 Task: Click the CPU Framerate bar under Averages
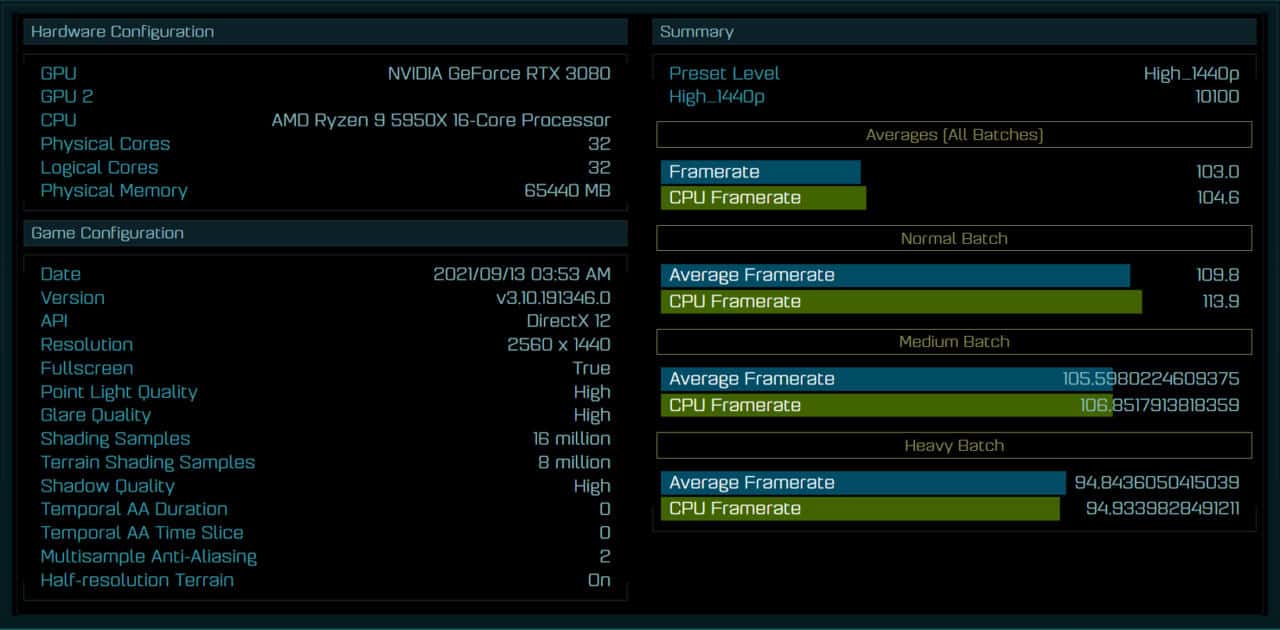point(763,198)
